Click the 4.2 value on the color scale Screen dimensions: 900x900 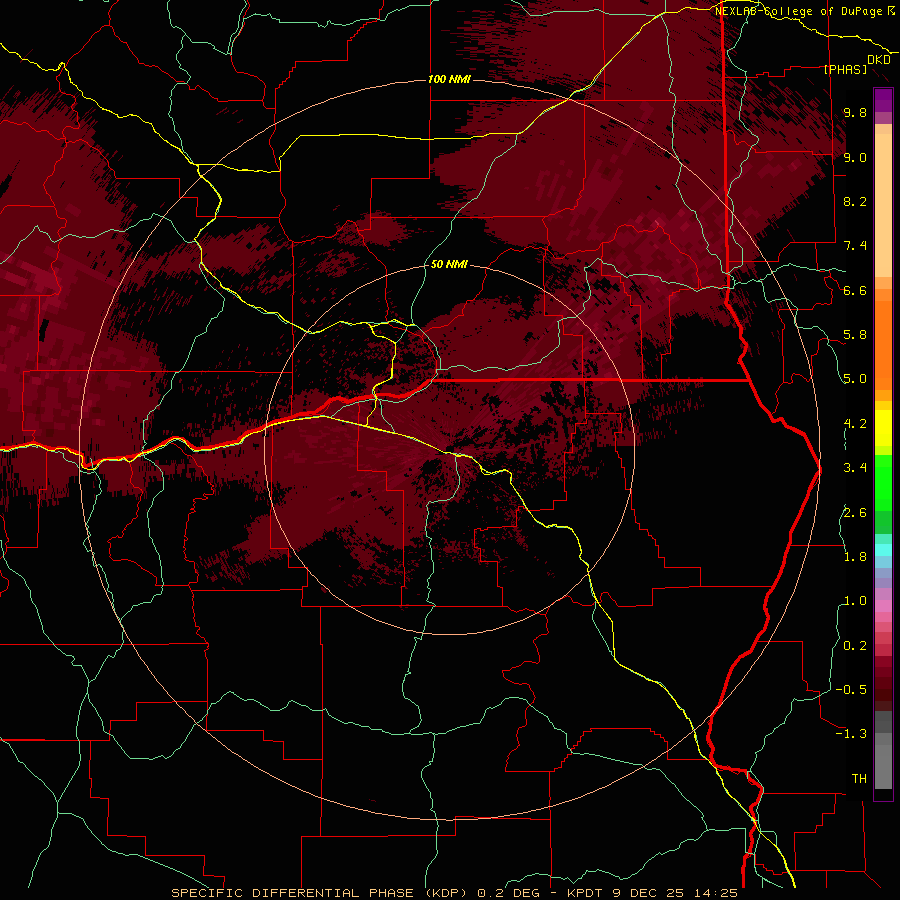[x=855, y=424]
